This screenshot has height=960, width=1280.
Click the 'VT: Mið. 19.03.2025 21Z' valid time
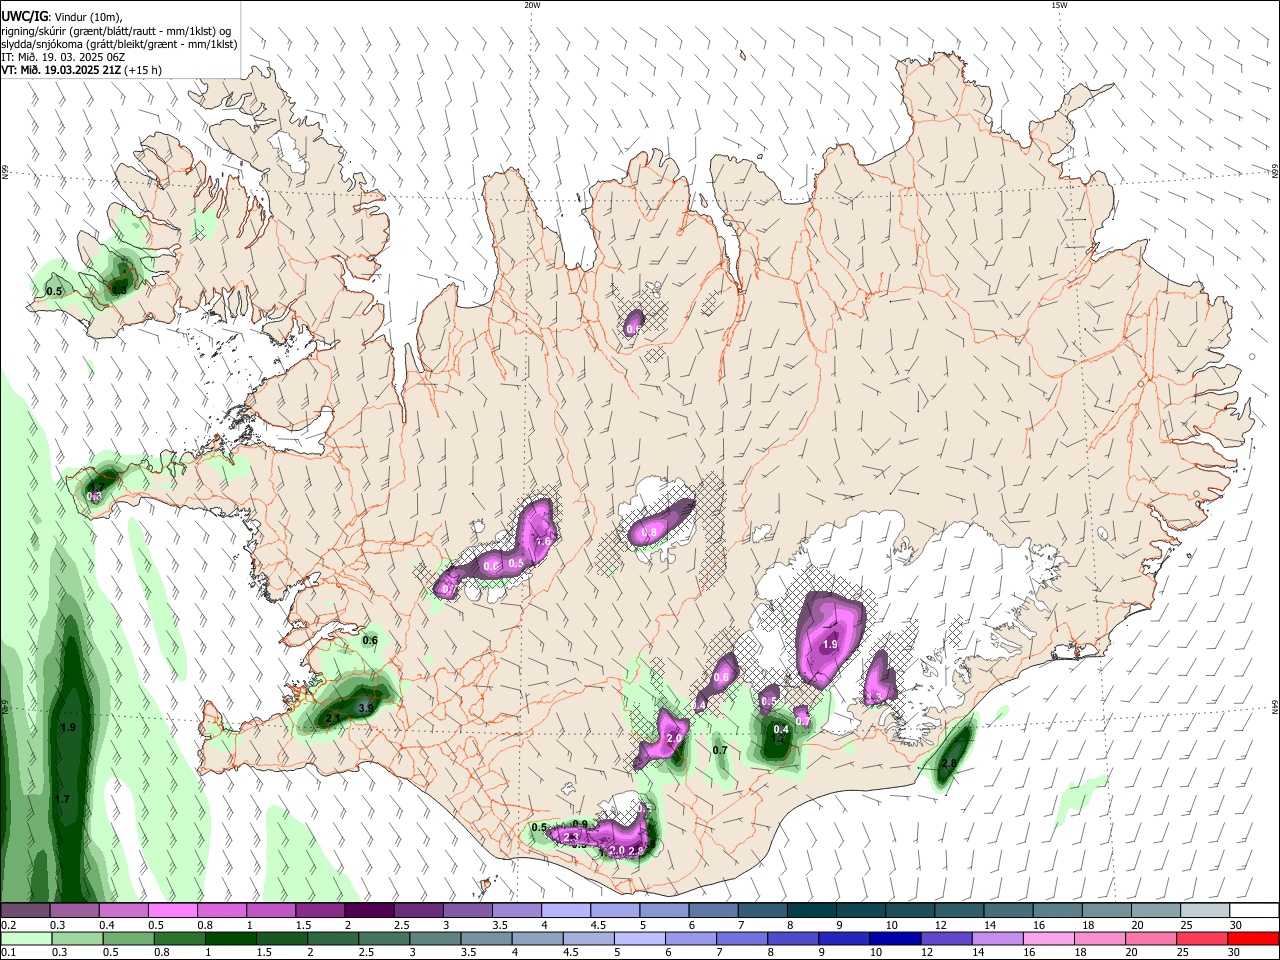tap(60, 70)
